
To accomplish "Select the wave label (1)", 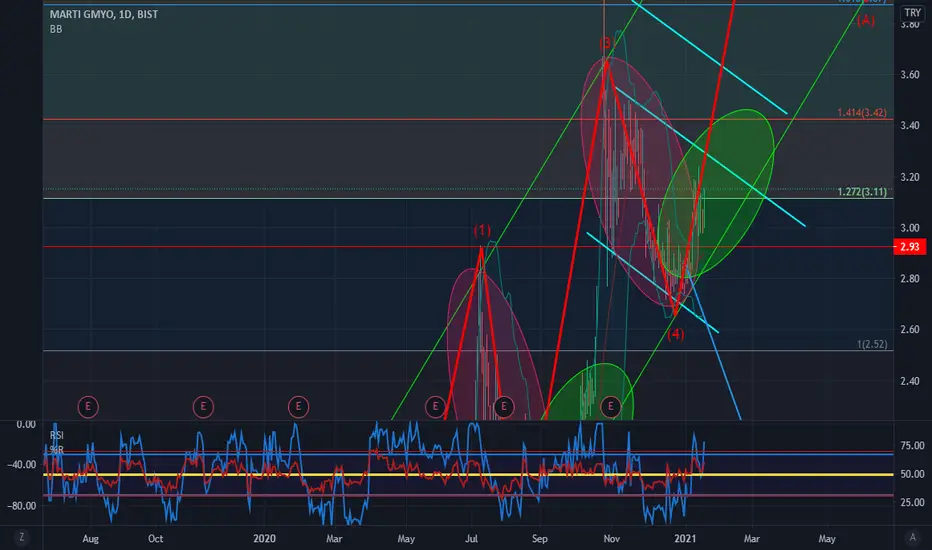I will 482,230.
